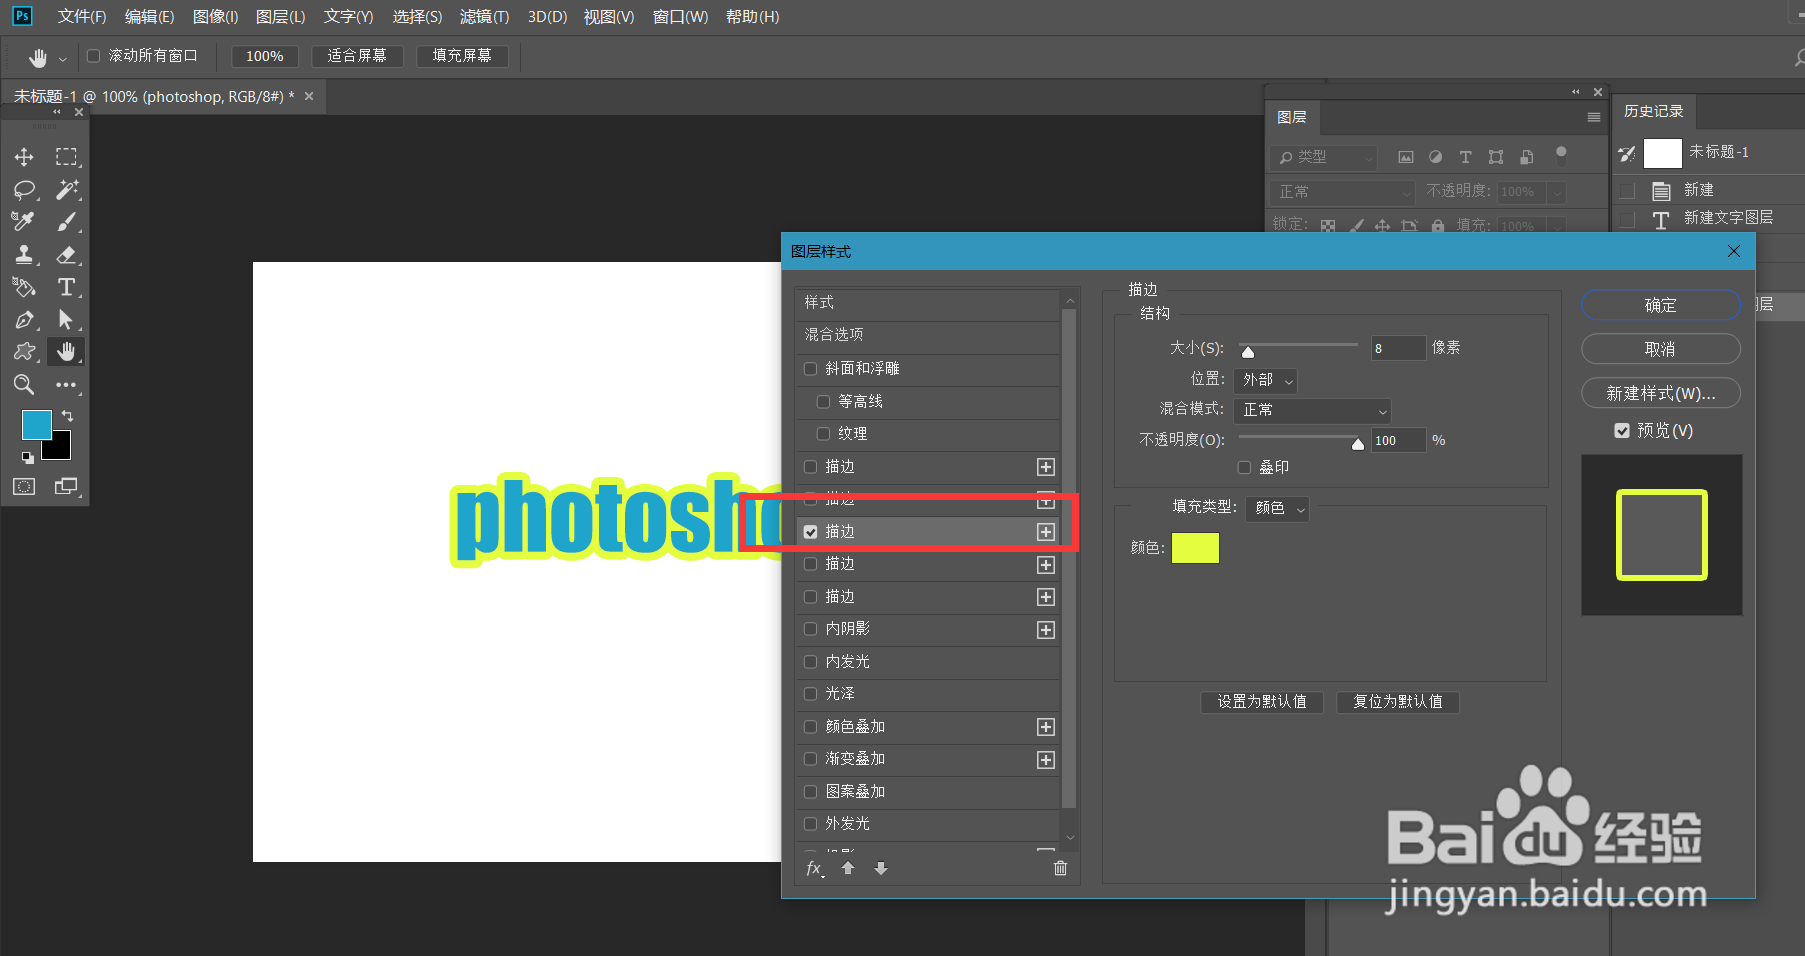Viewport: 1805px width, 956px height.
Task: Select the Path Selection tool
Action: [66, 319]
